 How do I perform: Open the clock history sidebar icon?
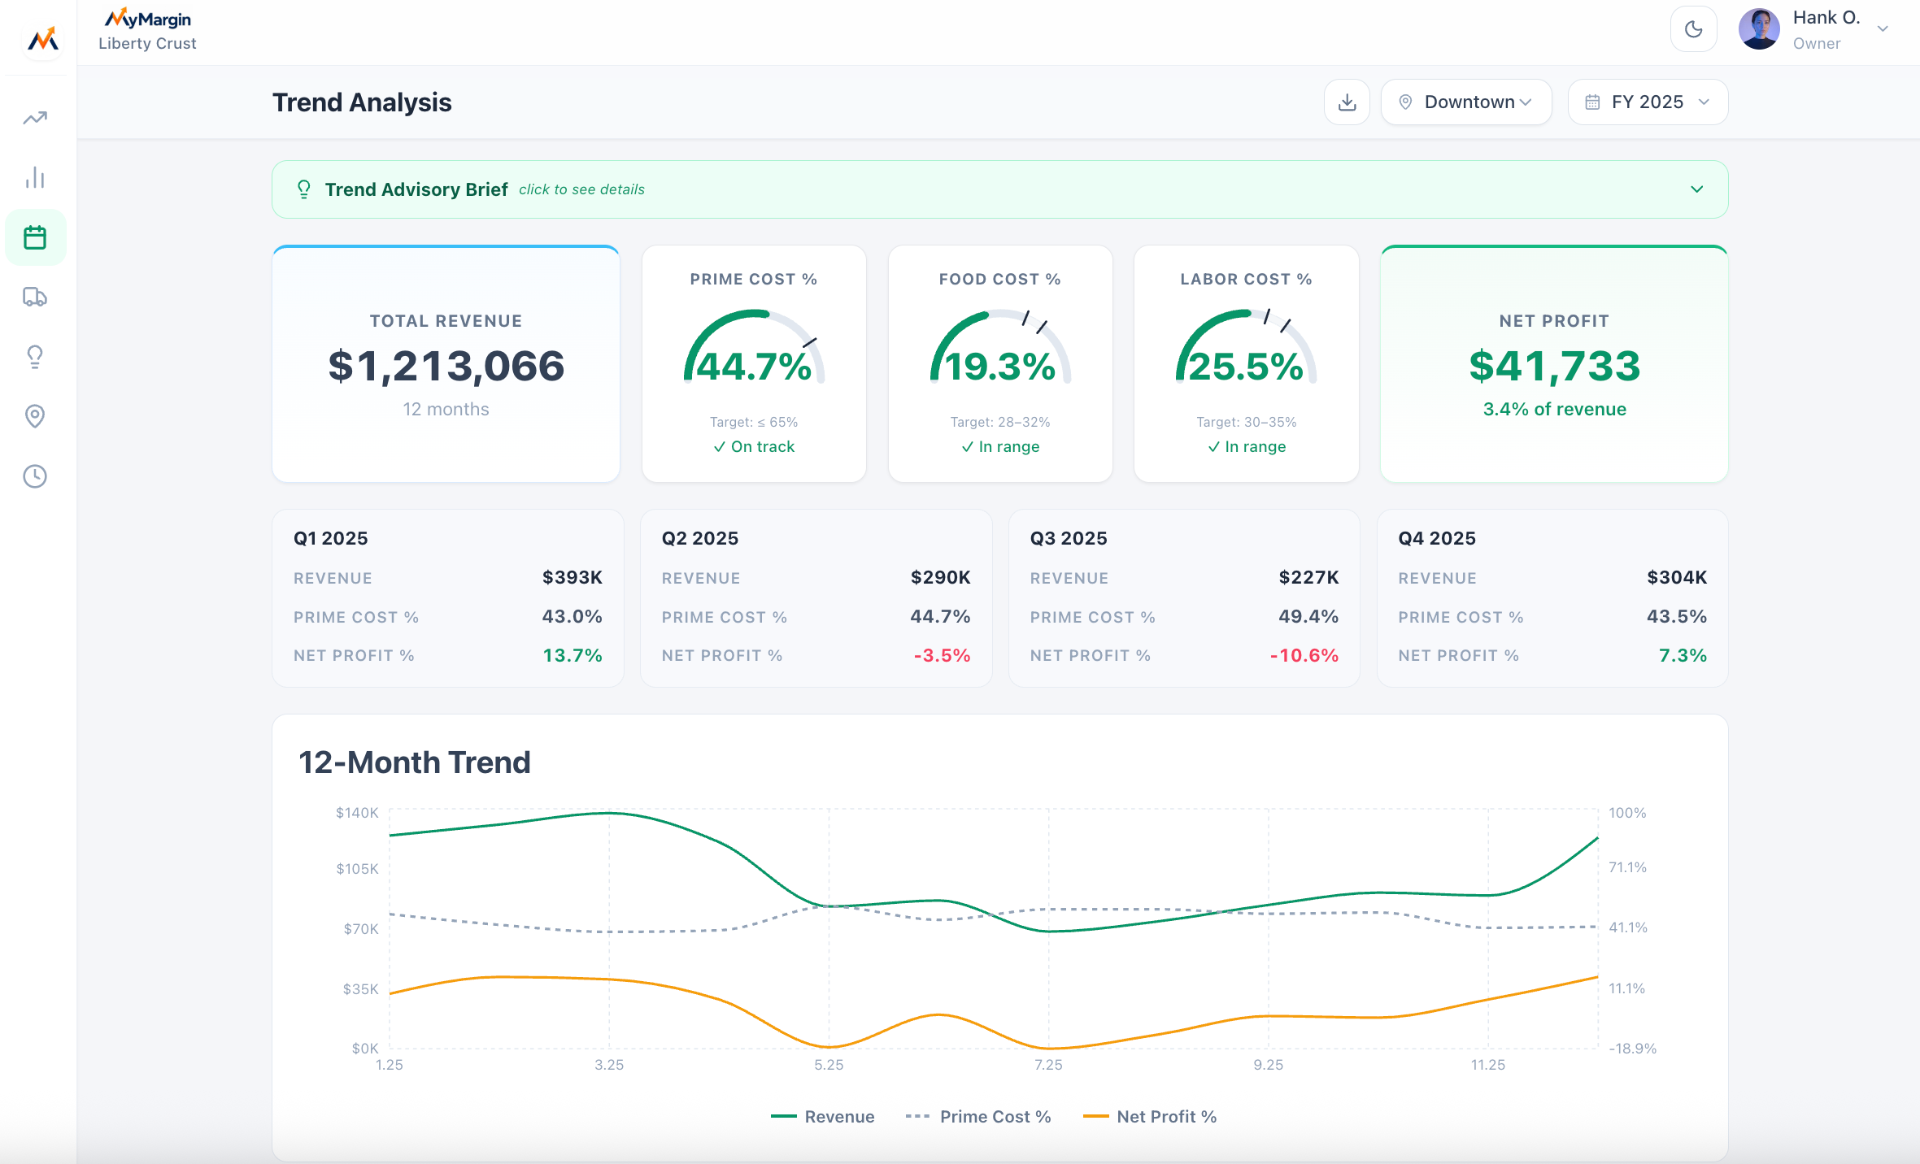(35, 476)
